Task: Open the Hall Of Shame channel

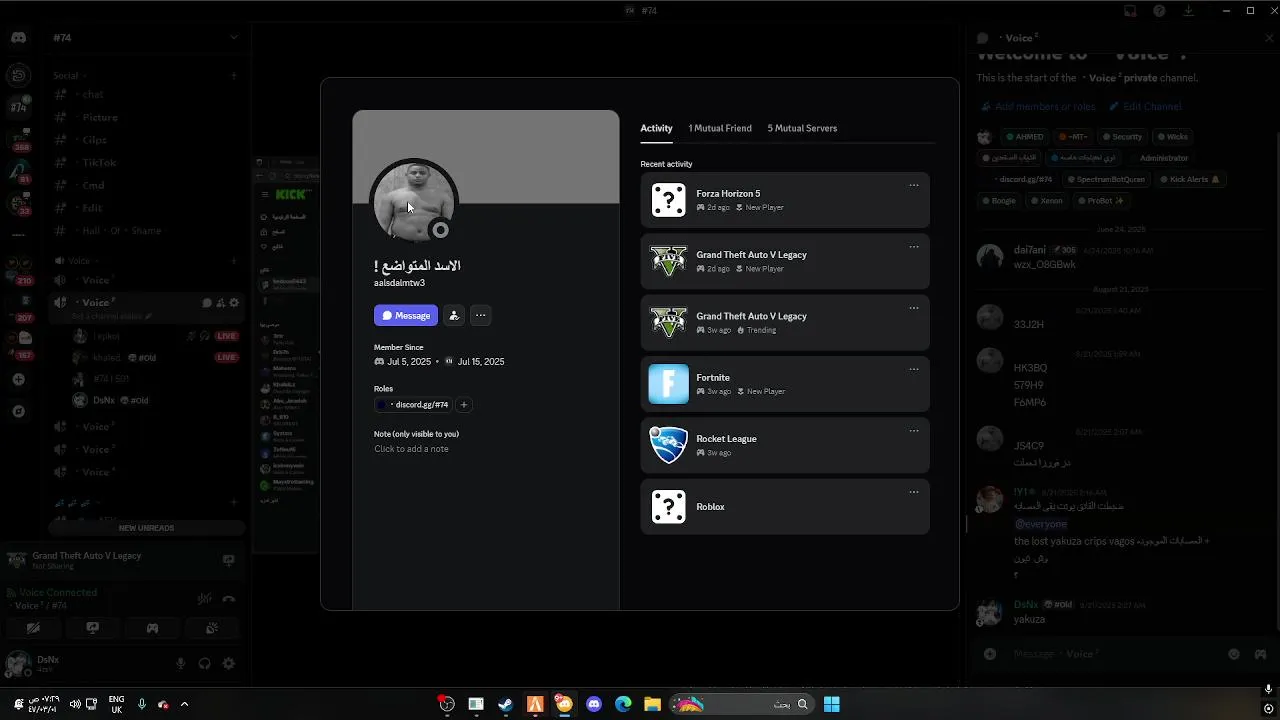Action: pyautogui.click(x=147, y=230)
